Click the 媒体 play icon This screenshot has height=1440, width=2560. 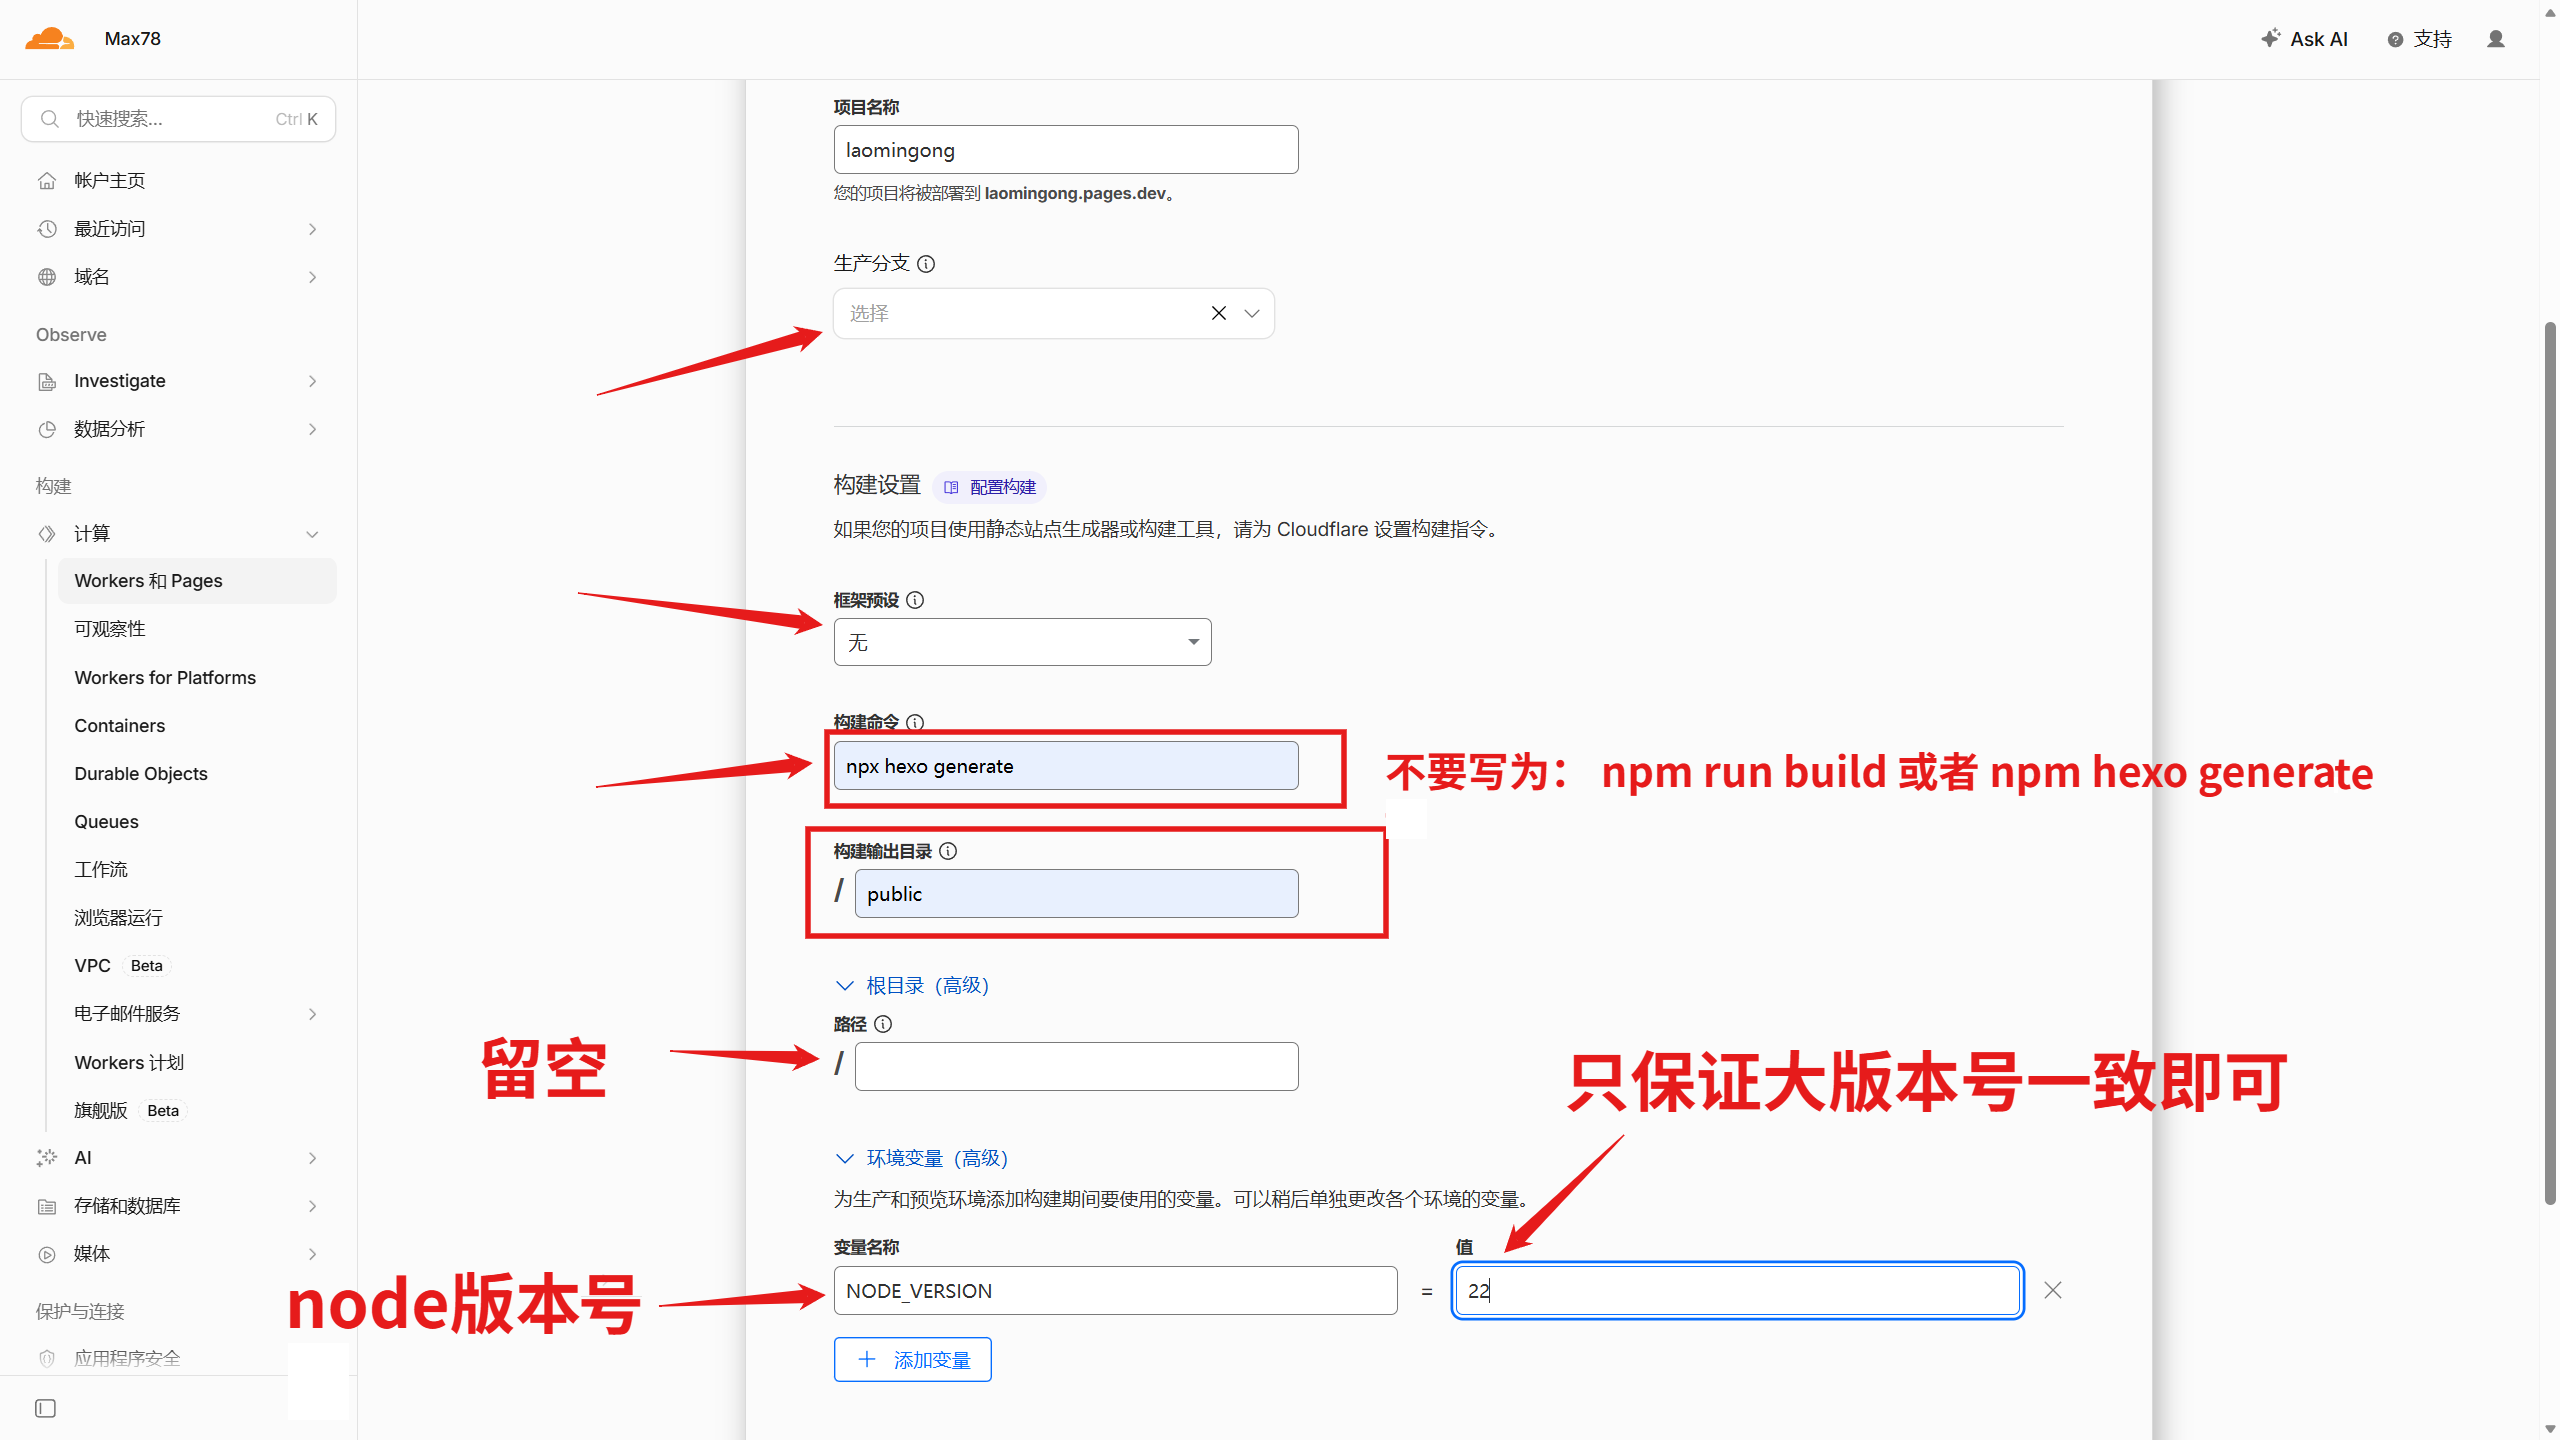tap(47, 1254)
